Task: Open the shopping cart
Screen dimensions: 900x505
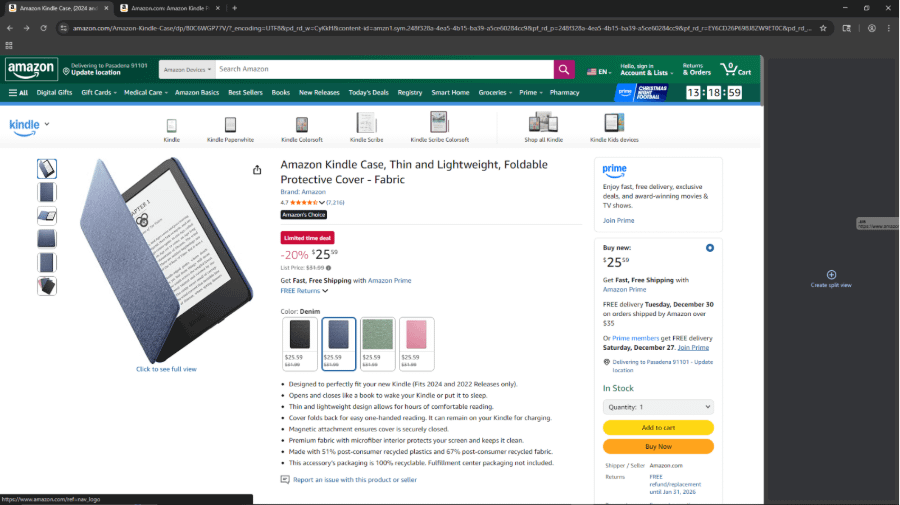Action: (736, 69)
